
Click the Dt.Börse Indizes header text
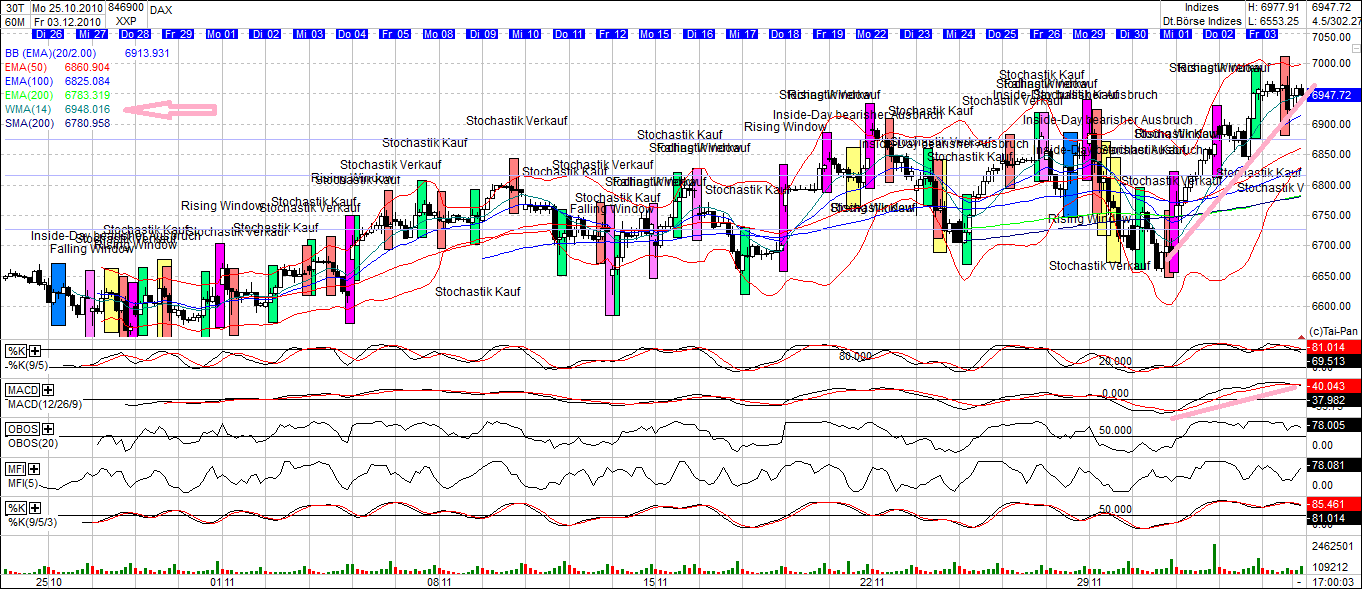point(1202,20)
